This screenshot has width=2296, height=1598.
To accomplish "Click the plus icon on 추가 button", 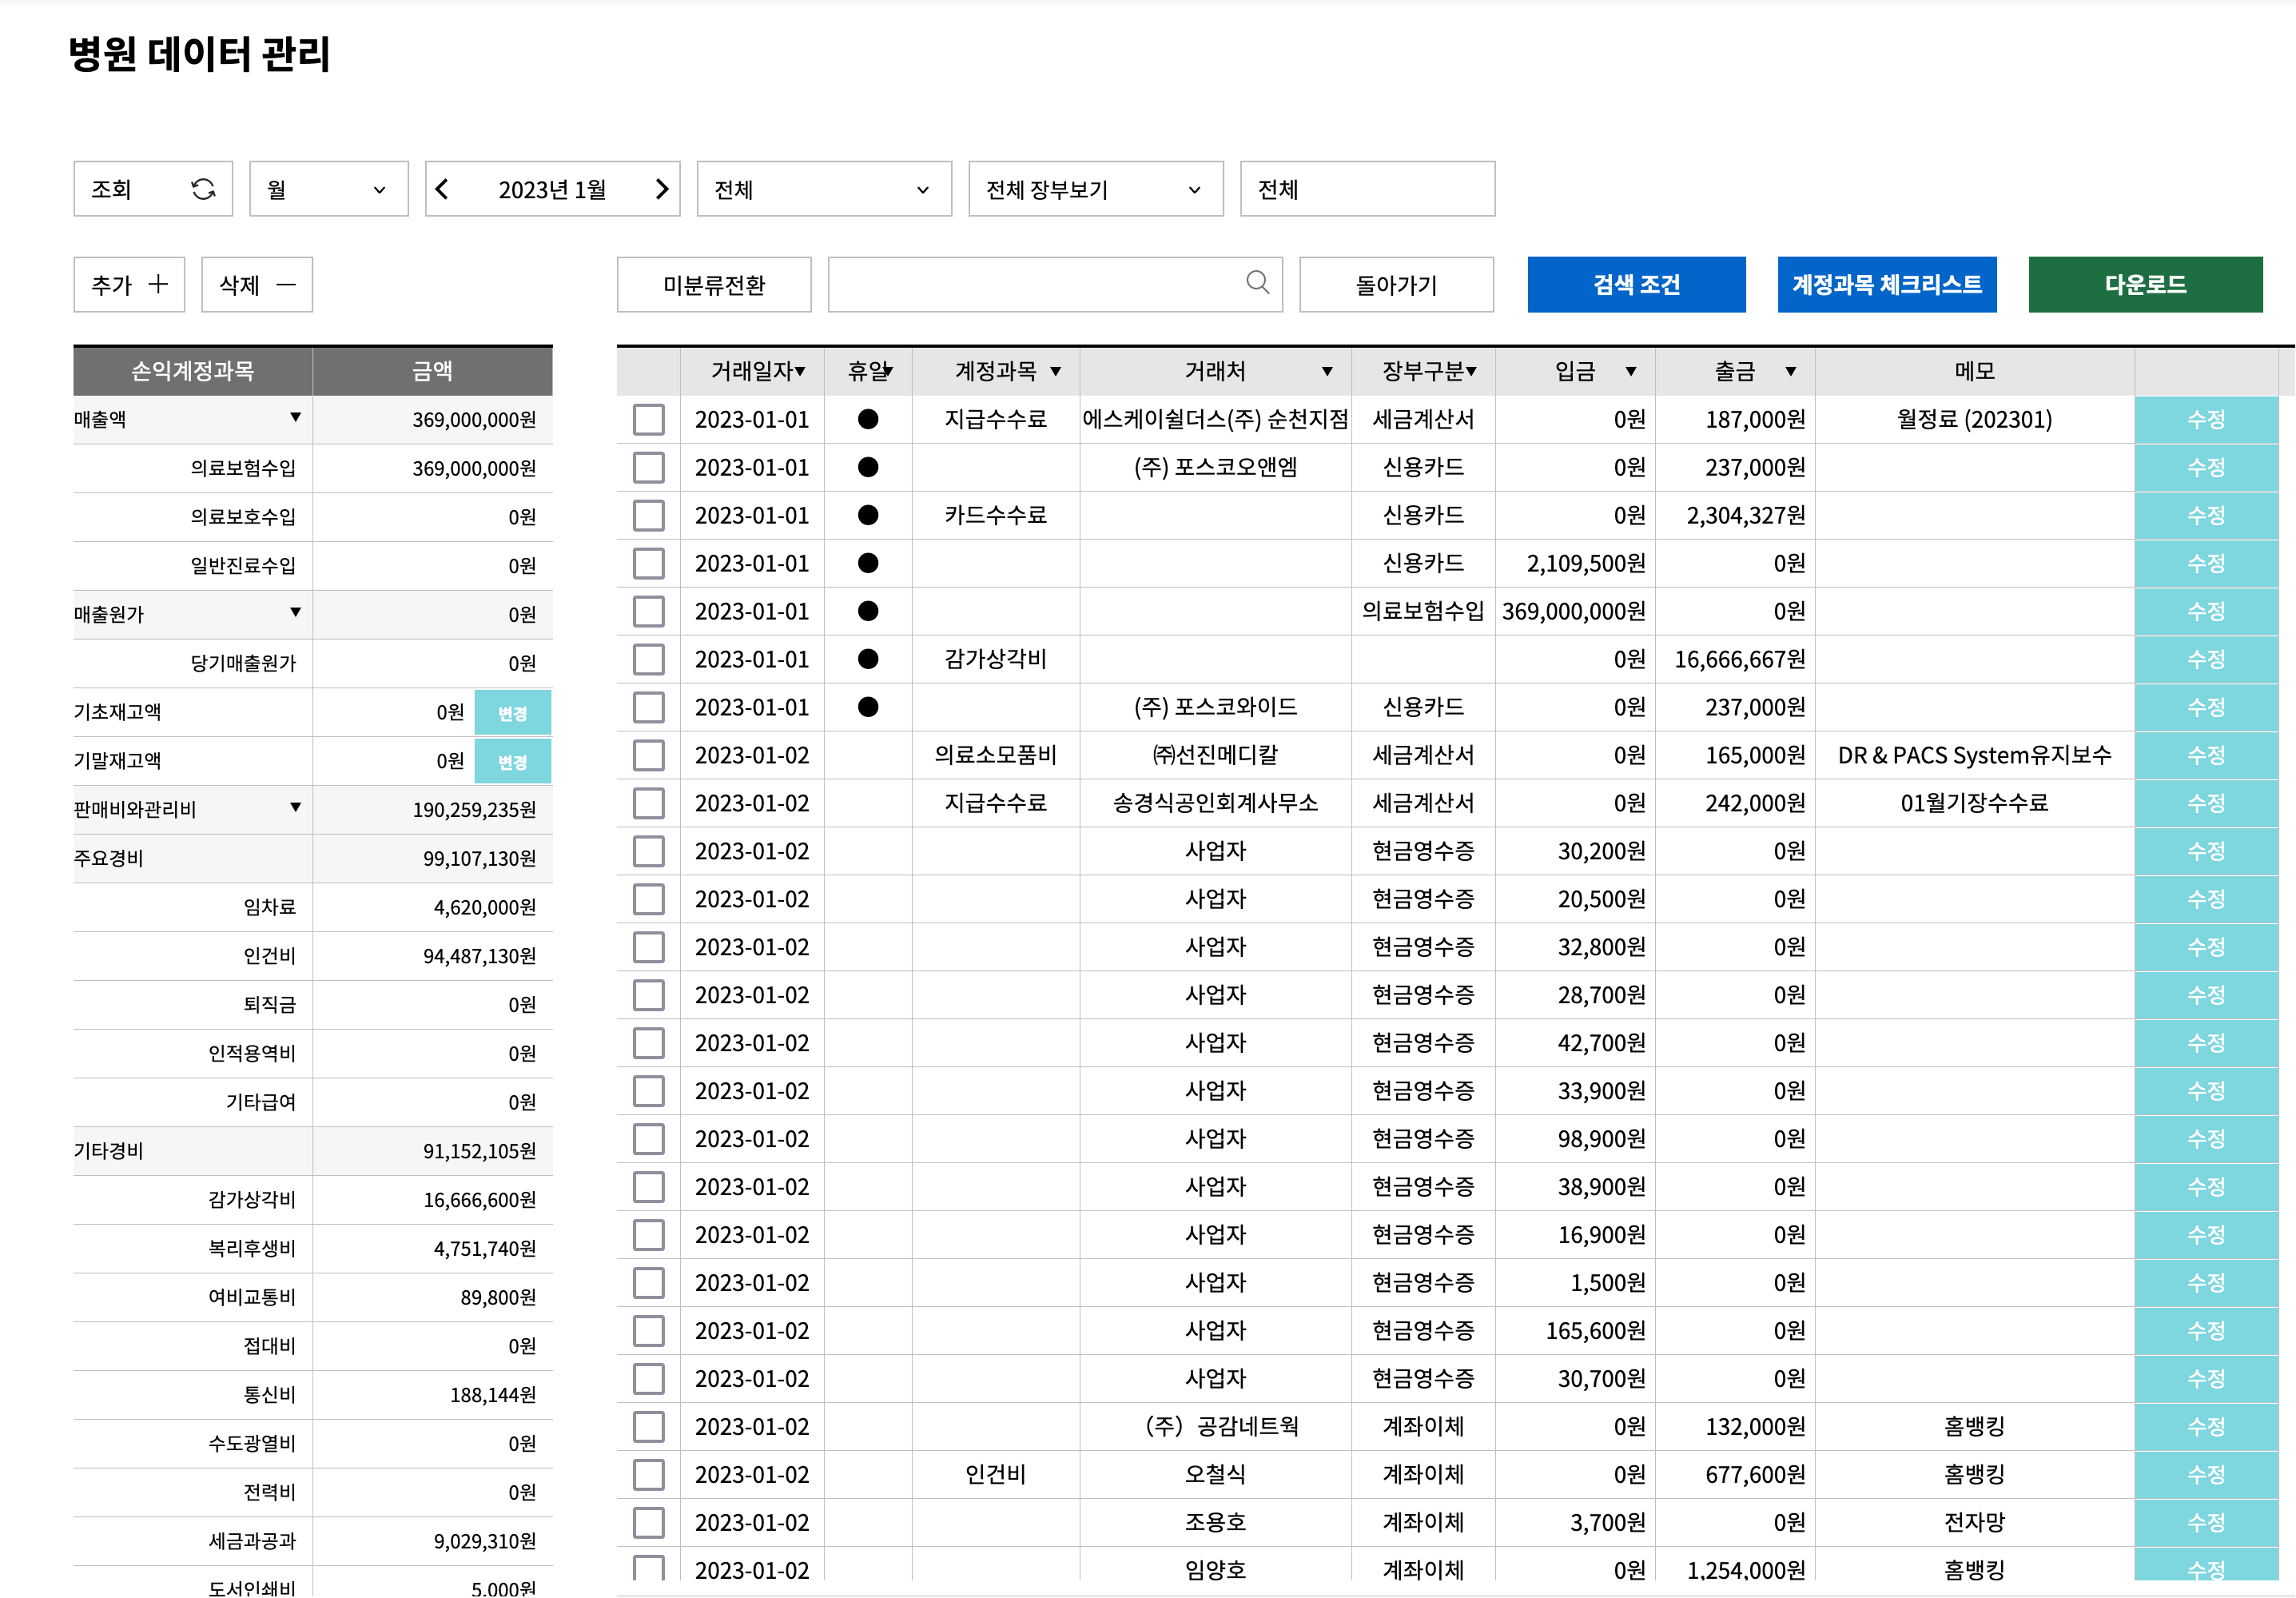I will pos(158,285).
